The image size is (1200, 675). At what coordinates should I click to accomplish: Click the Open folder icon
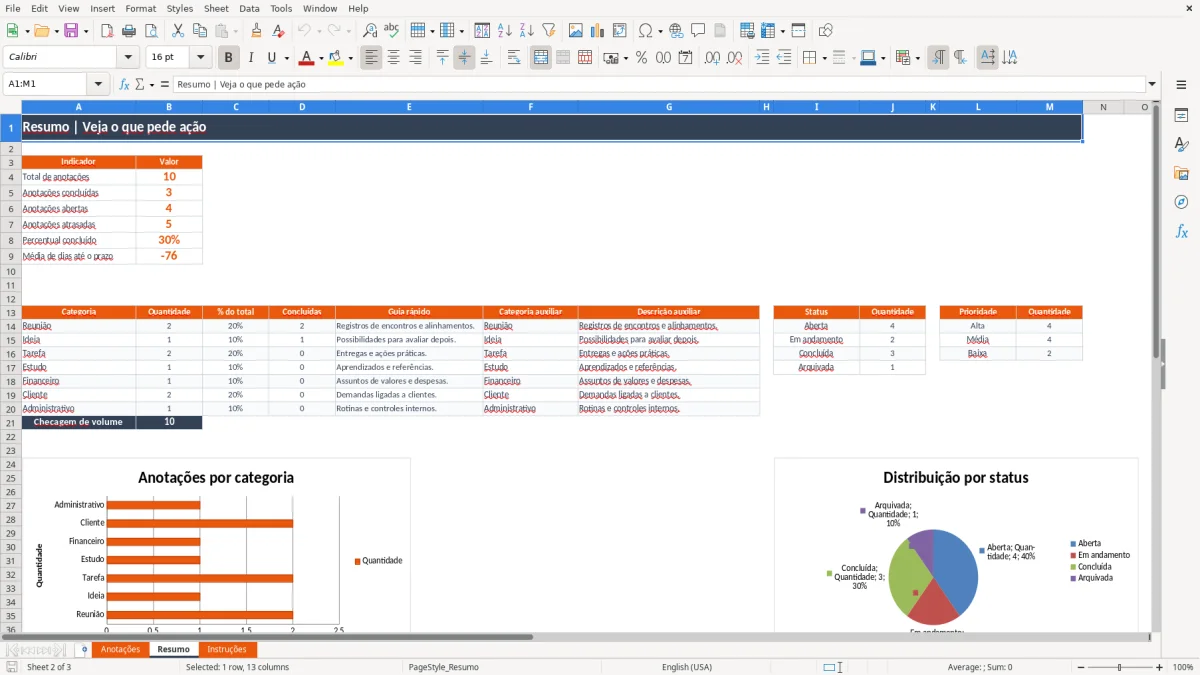click(x=41, y=31)
